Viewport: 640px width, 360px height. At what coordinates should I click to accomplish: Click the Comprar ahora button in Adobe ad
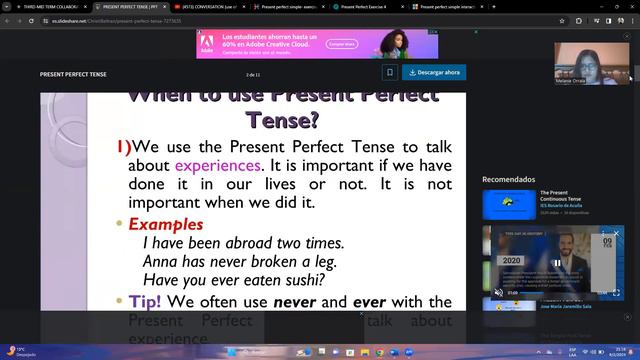point(342,44)
